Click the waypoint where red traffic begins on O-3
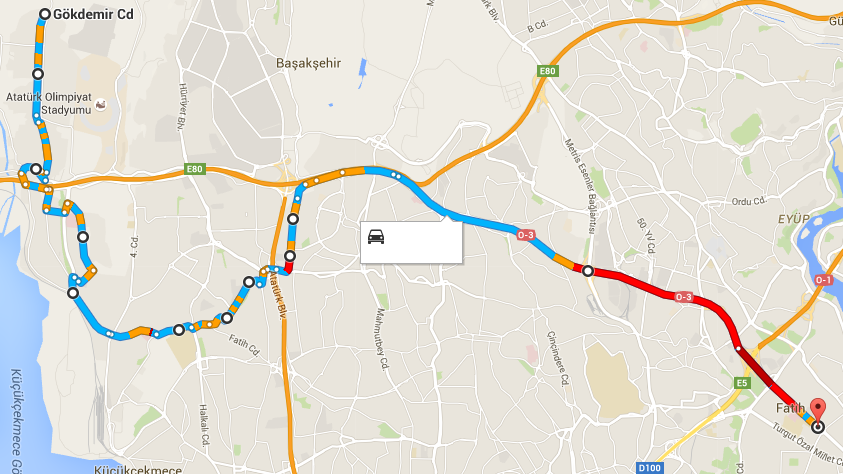 coord(588,271)
